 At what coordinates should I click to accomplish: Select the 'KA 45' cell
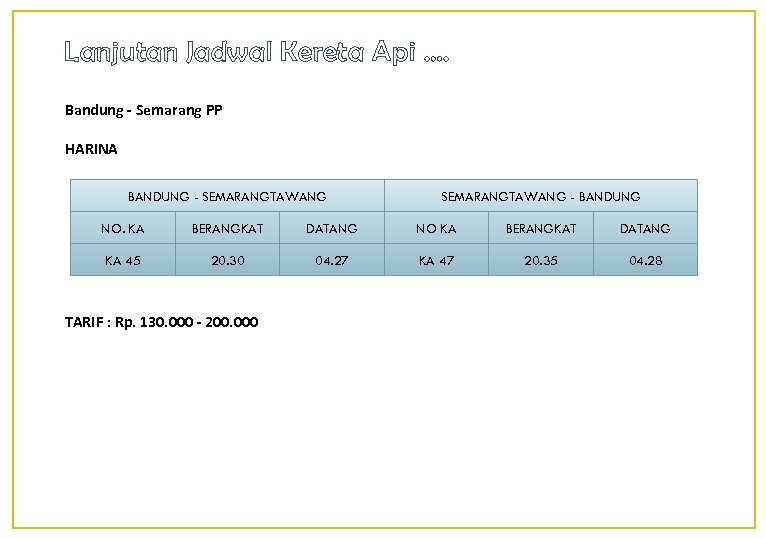click(123, 260)
